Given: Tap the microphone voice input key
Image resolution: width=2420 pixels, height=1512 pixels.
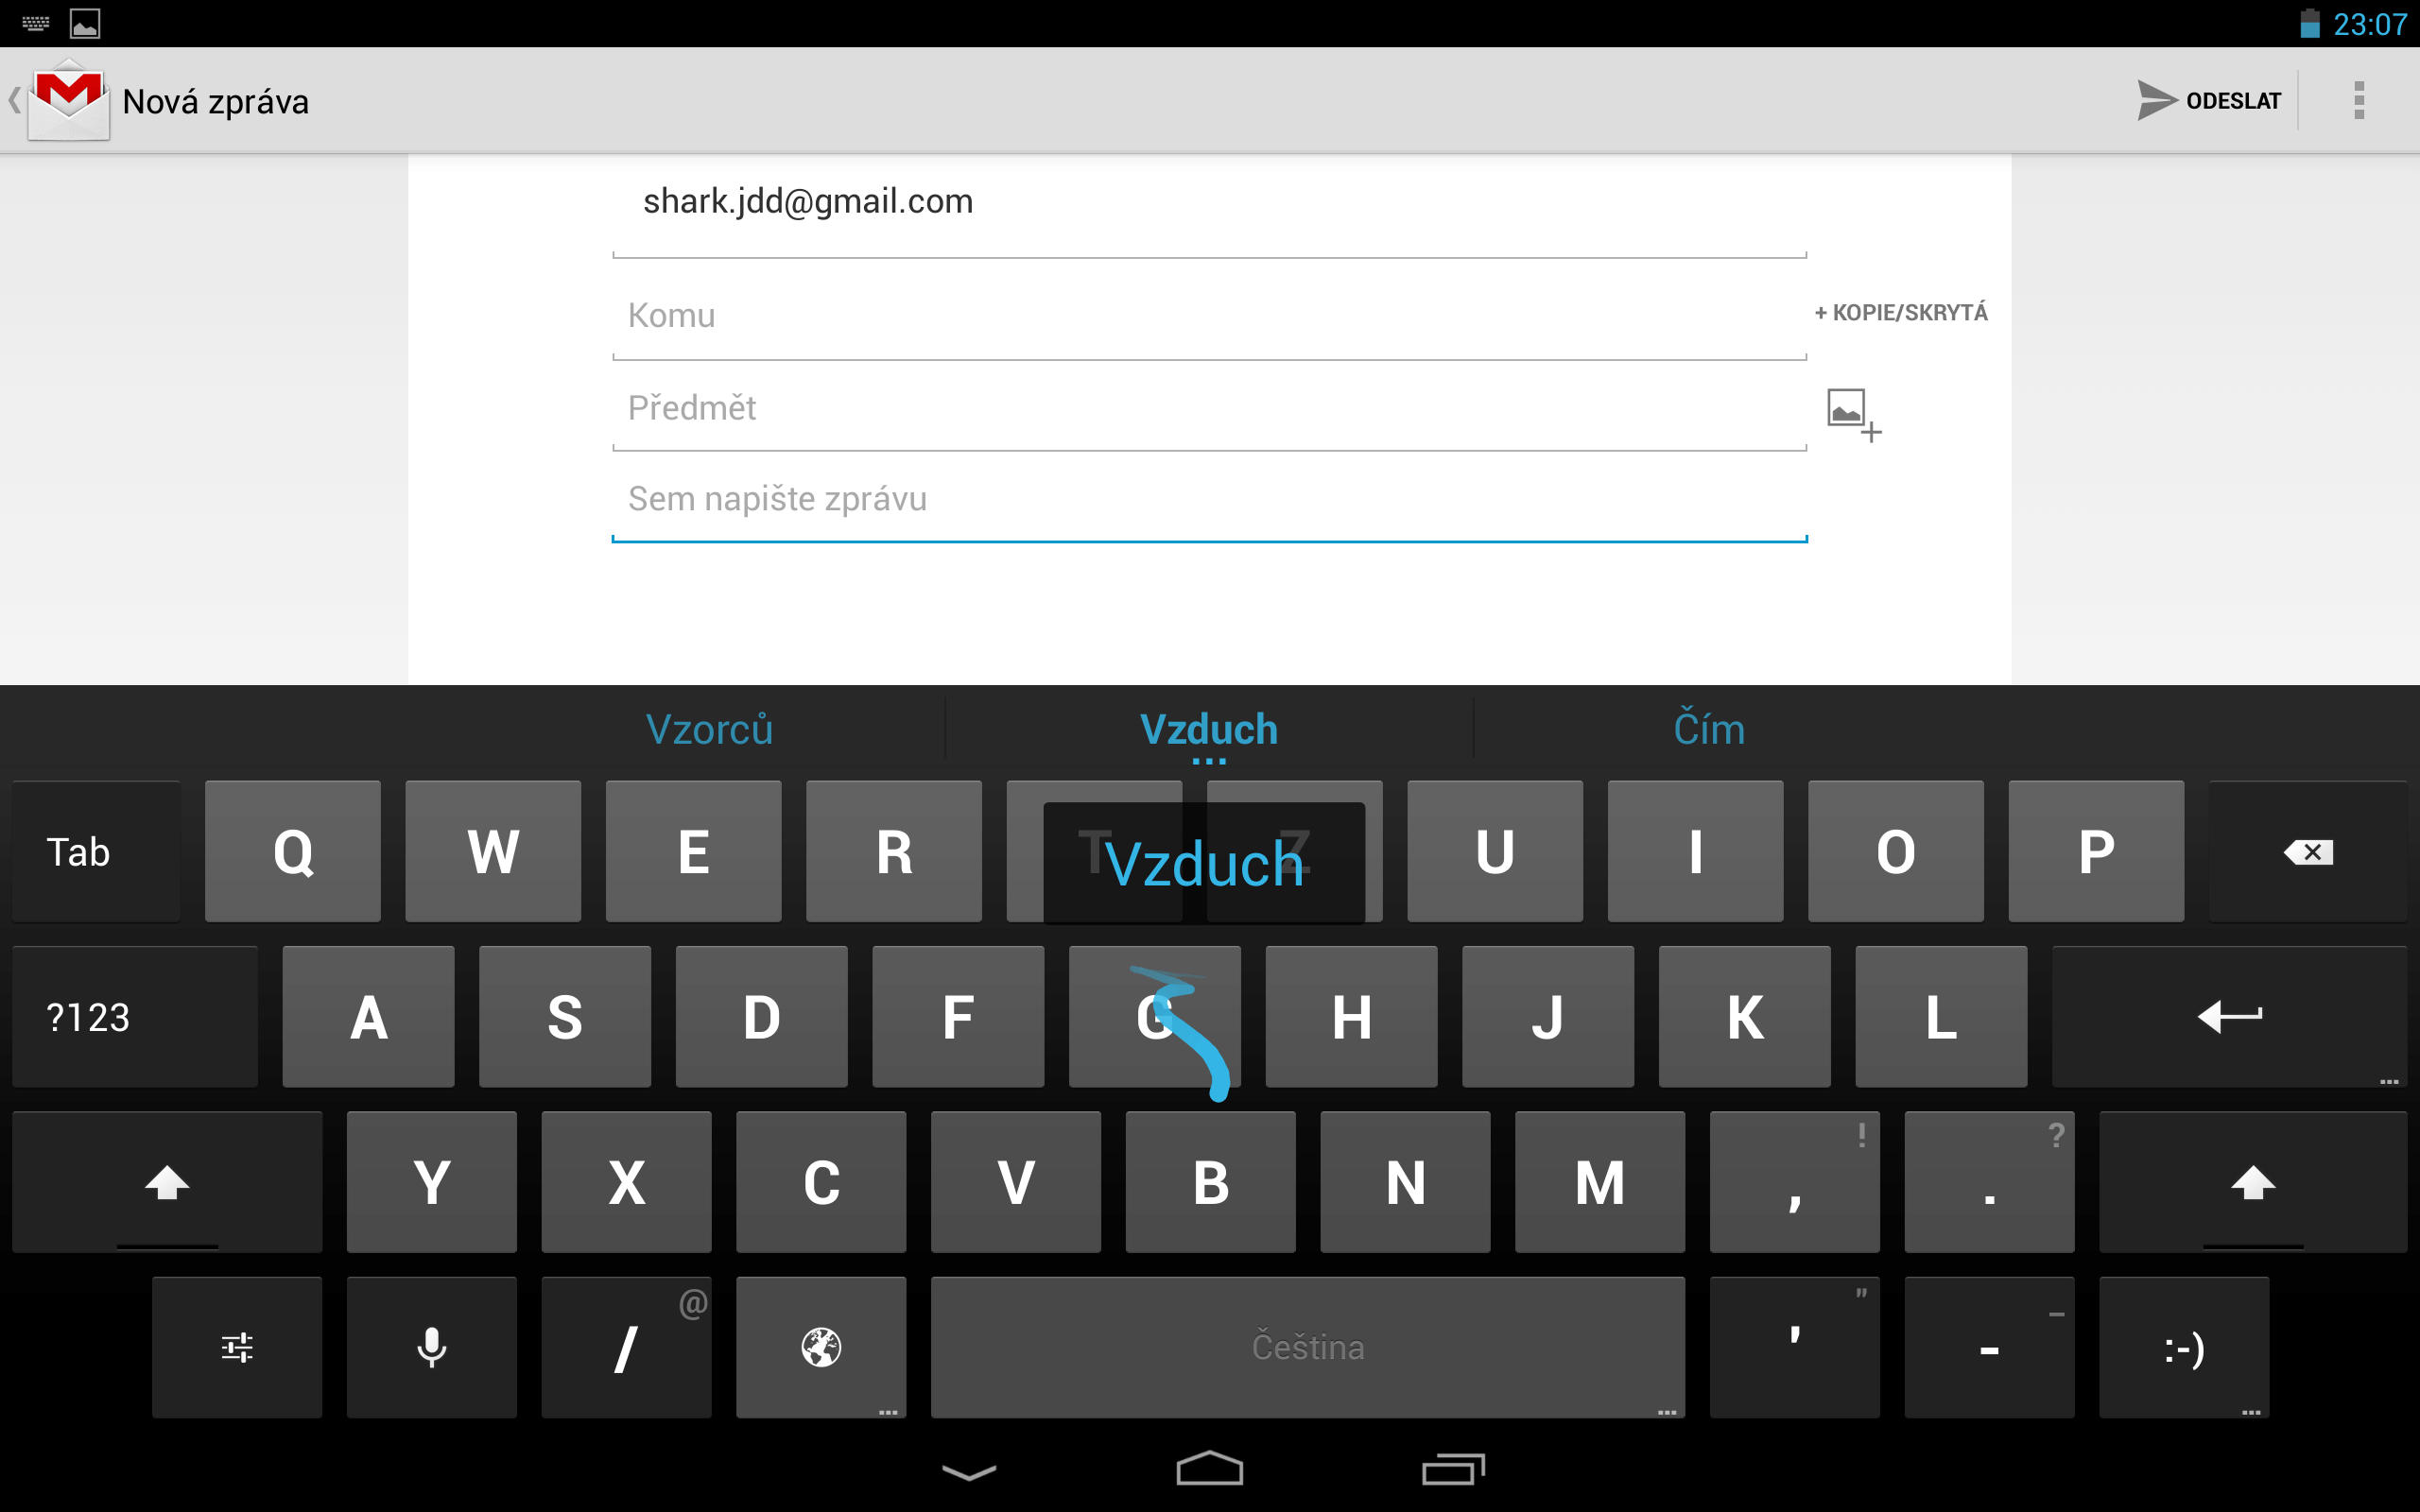Looking at the screenshot, I should click(431, 1347).
